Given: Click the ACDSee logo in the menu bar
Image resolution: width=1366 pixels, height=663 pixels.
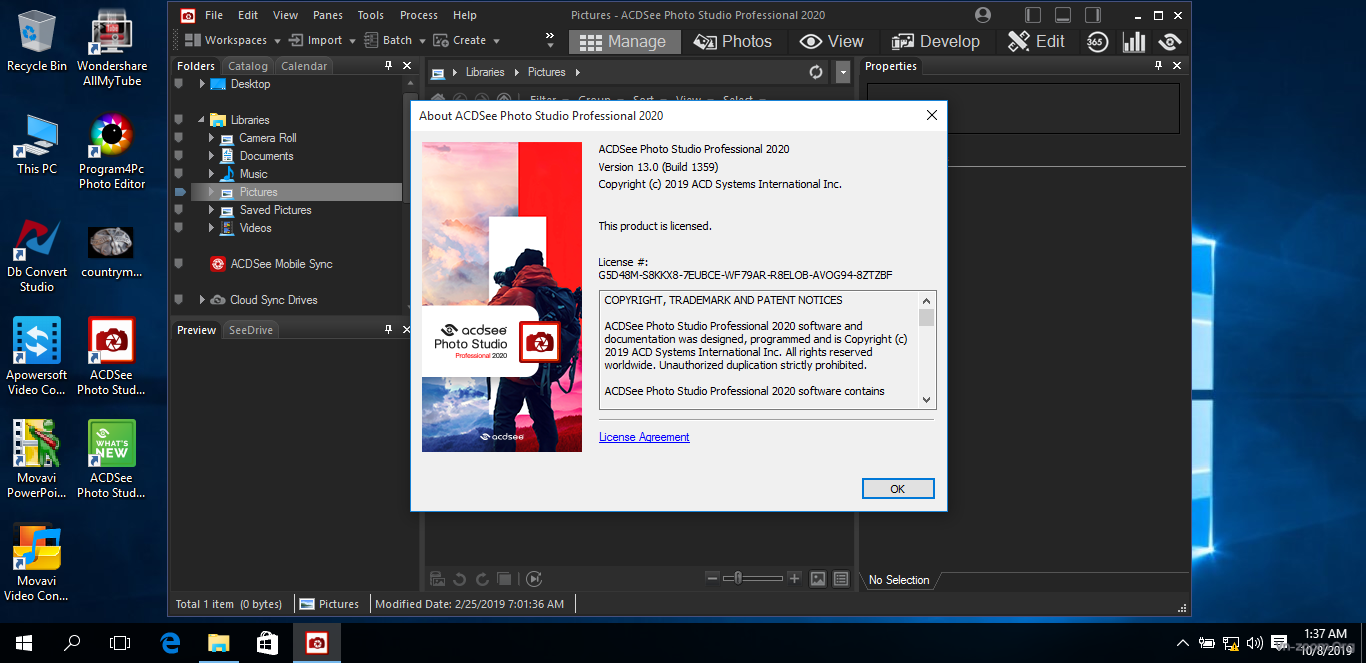Looking at the screenshot, I should click(187, 15).
